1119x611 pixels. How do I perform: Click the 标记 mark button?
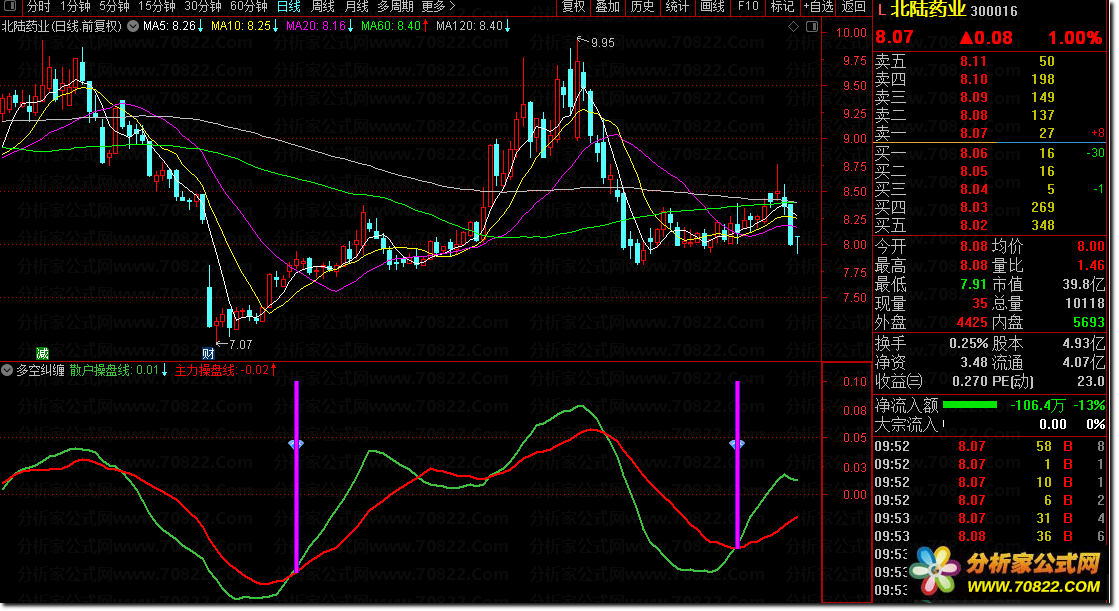coord(782,6)
